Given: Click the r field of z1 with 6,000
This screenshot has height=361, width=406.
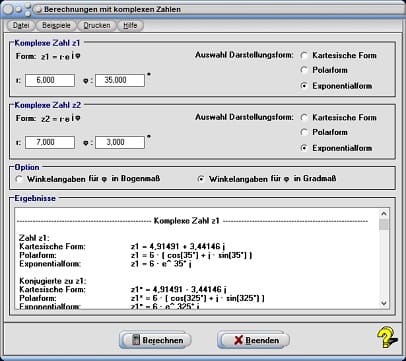Looking at the screenshot, I should pos(50,80).
